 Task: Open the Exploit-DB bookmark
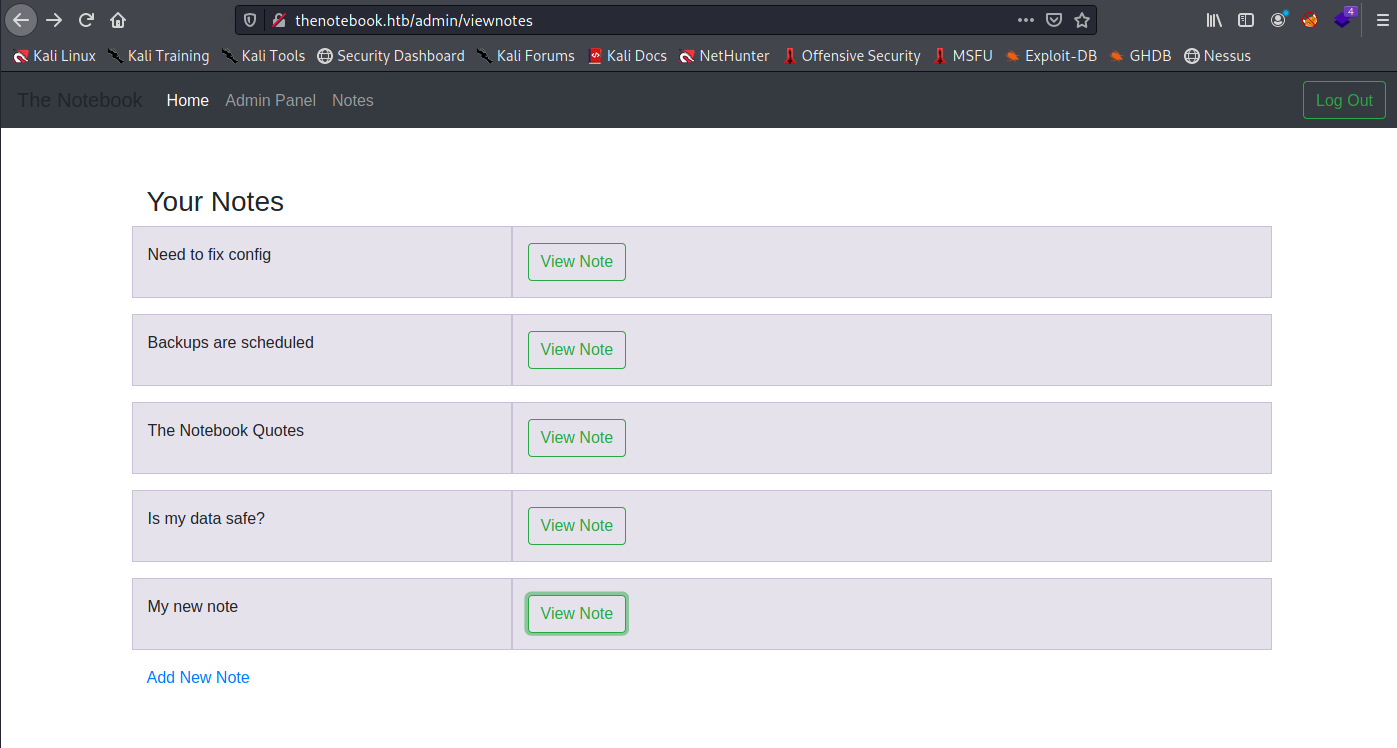click(1051, 56)
